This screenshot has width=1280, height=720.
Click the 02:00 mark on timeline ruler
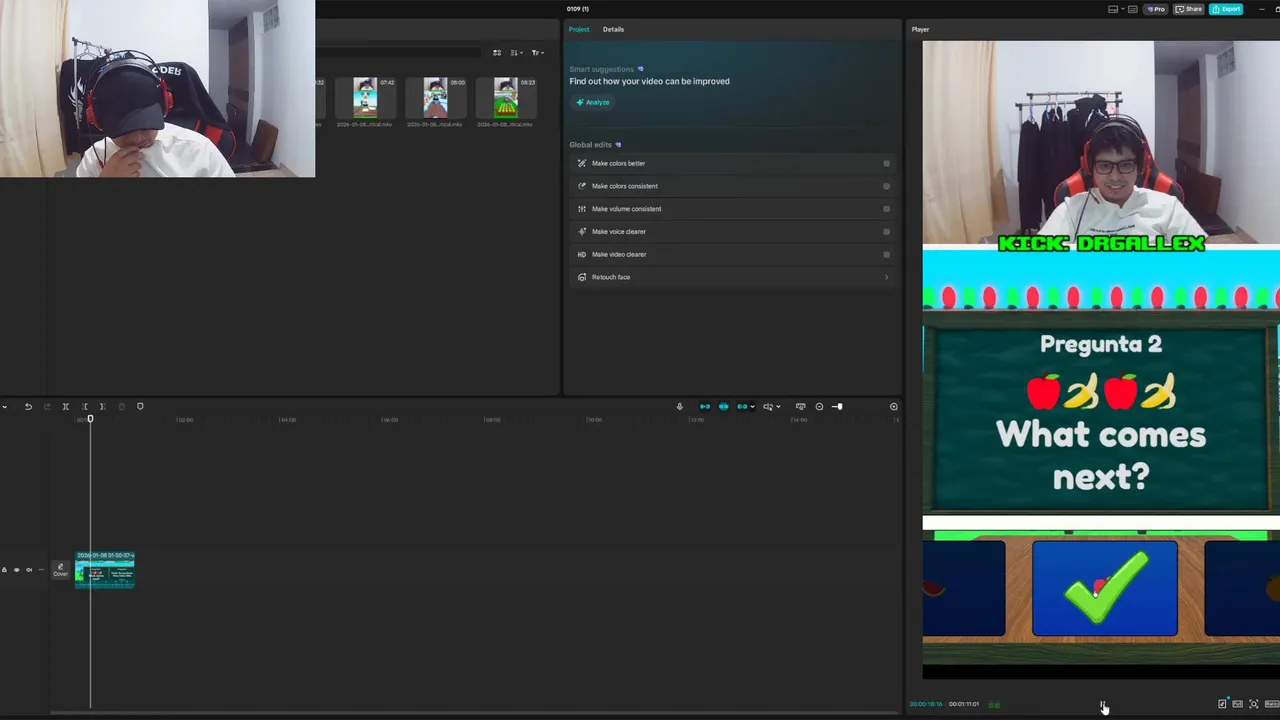pos(185,420)
